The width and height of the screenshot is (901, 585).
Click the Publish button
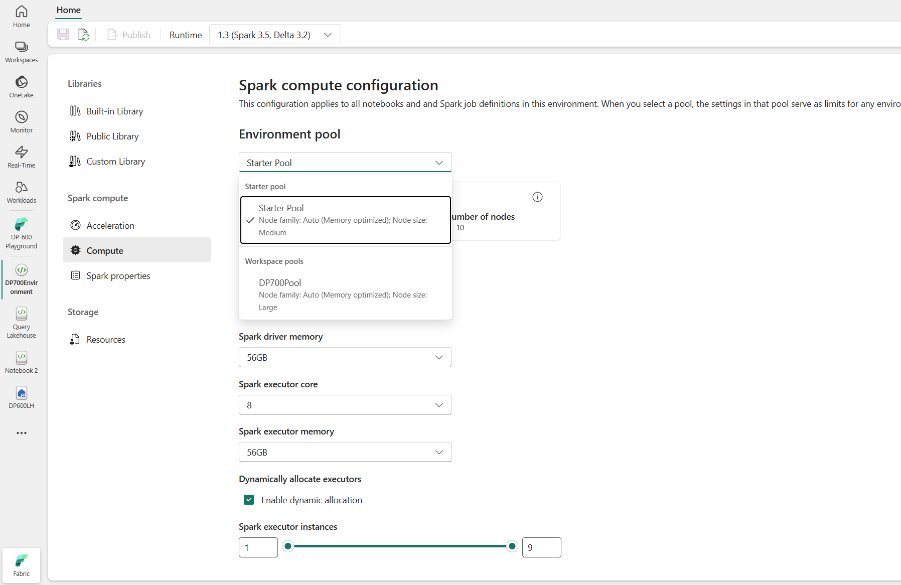129,34
